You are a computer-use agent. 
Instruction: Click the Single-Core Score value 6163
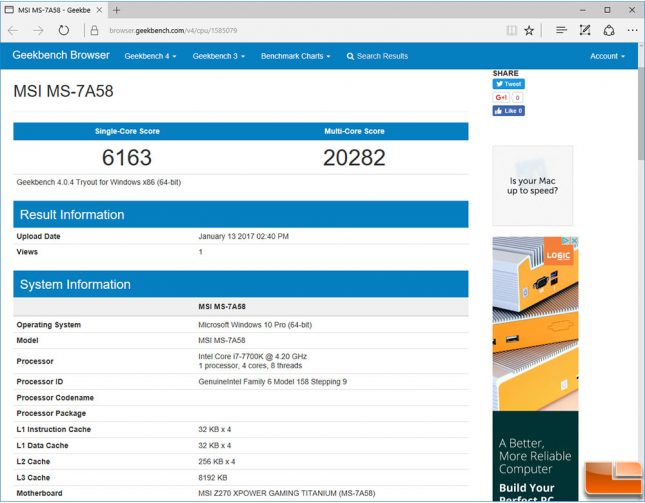127,157
